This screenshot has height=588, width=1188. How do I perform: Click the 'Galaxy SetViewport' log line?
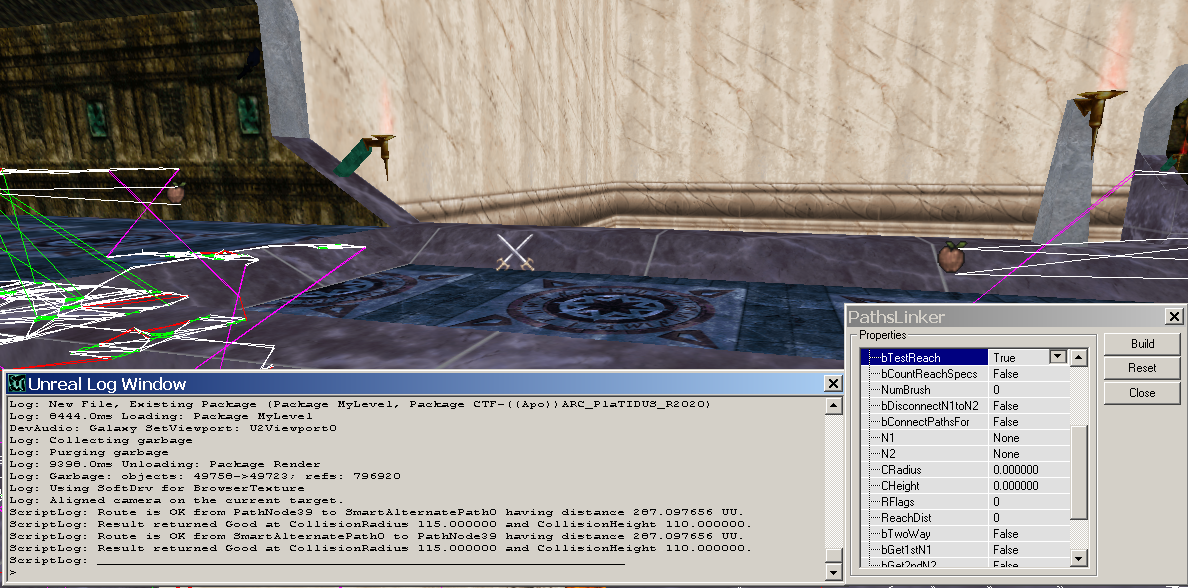point(173,428)
